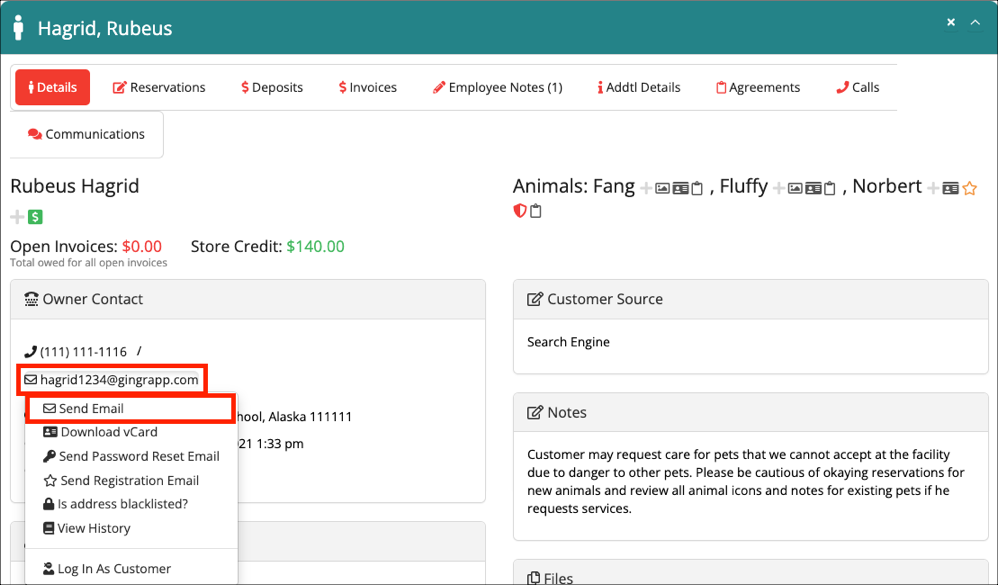The height and width of the screenshot is (585, 998).
Task: Open the animal named Norbert
Action: coord(887,187)
